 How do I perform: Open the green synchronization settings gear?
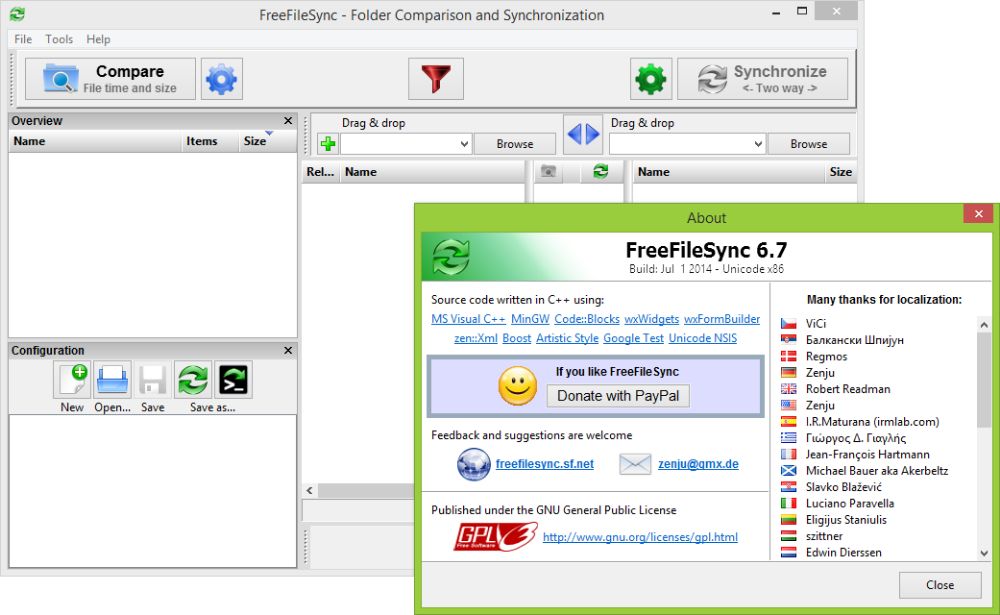[651, 79]
